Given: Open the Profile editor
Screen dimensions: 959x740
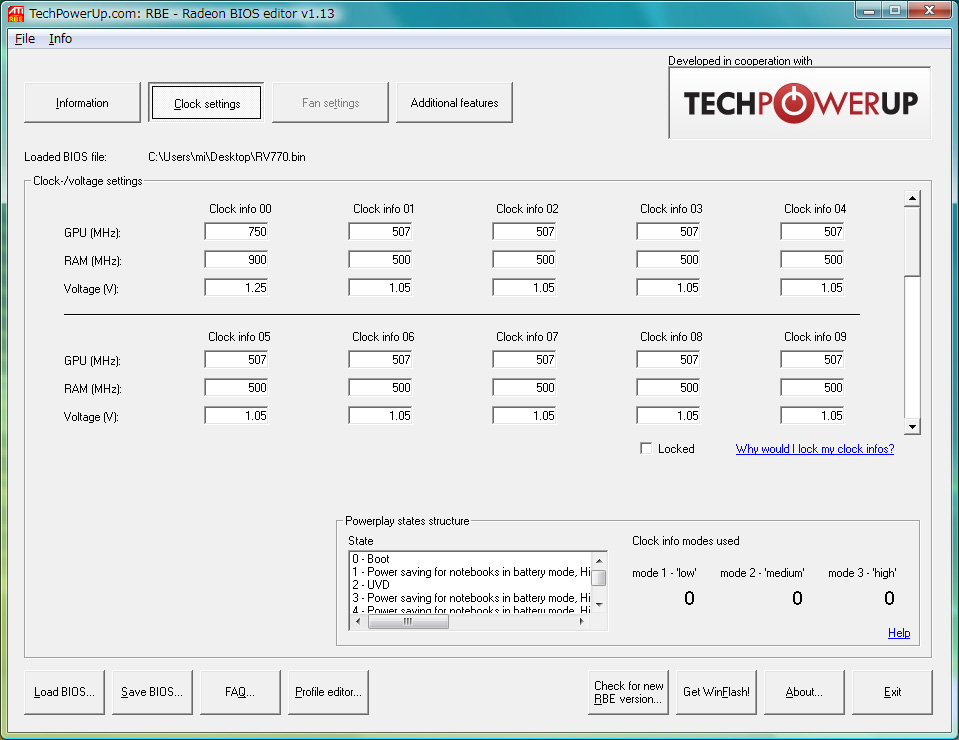Looking at the screenshot, I should (328, 692).
